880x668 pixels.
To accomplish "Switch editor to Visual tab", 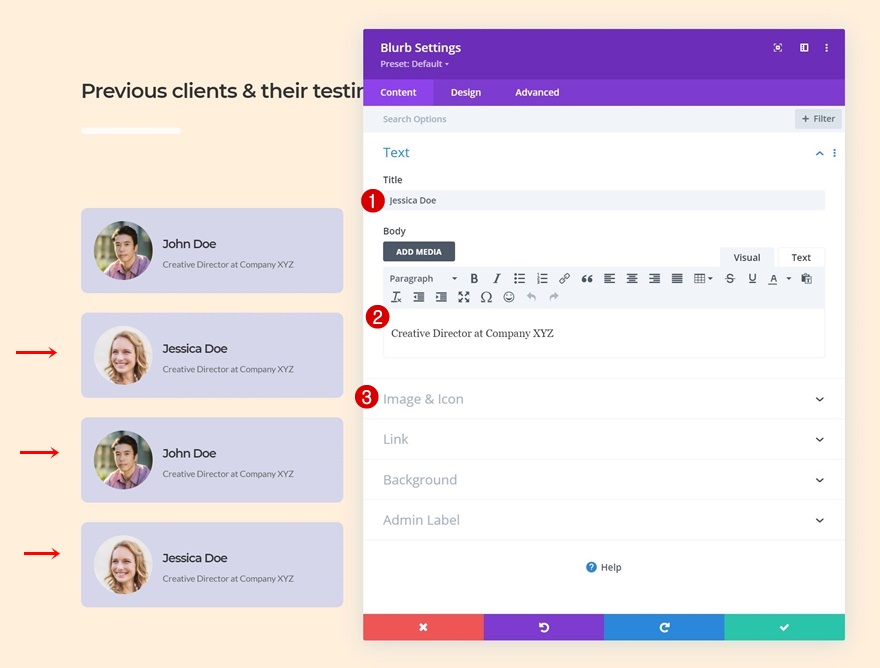I will pos(746,258).
